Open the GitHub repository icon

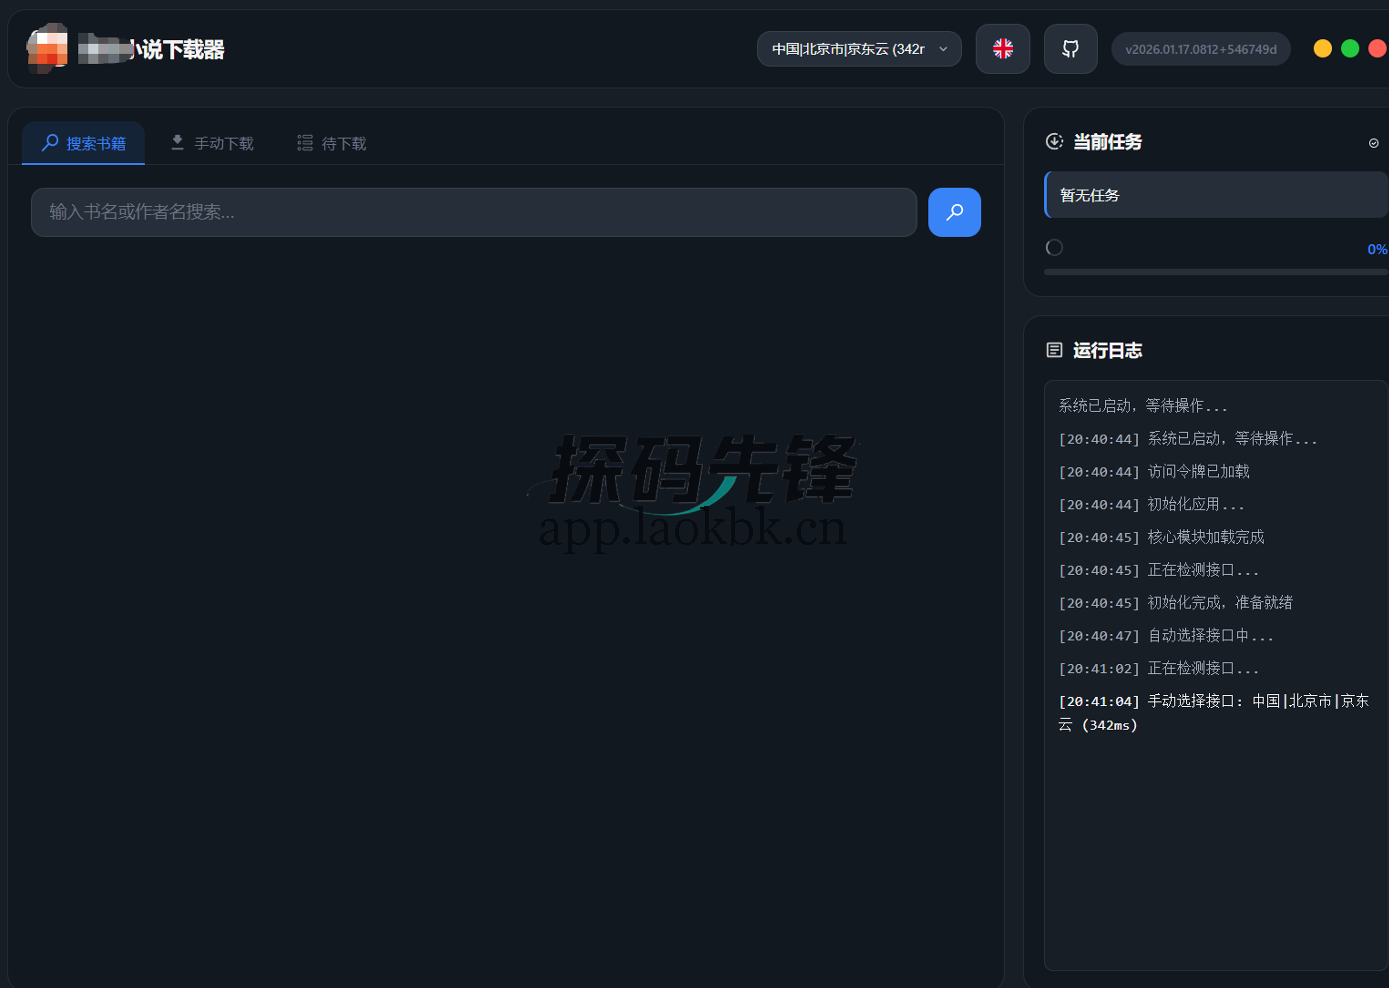coord(1070,48)
